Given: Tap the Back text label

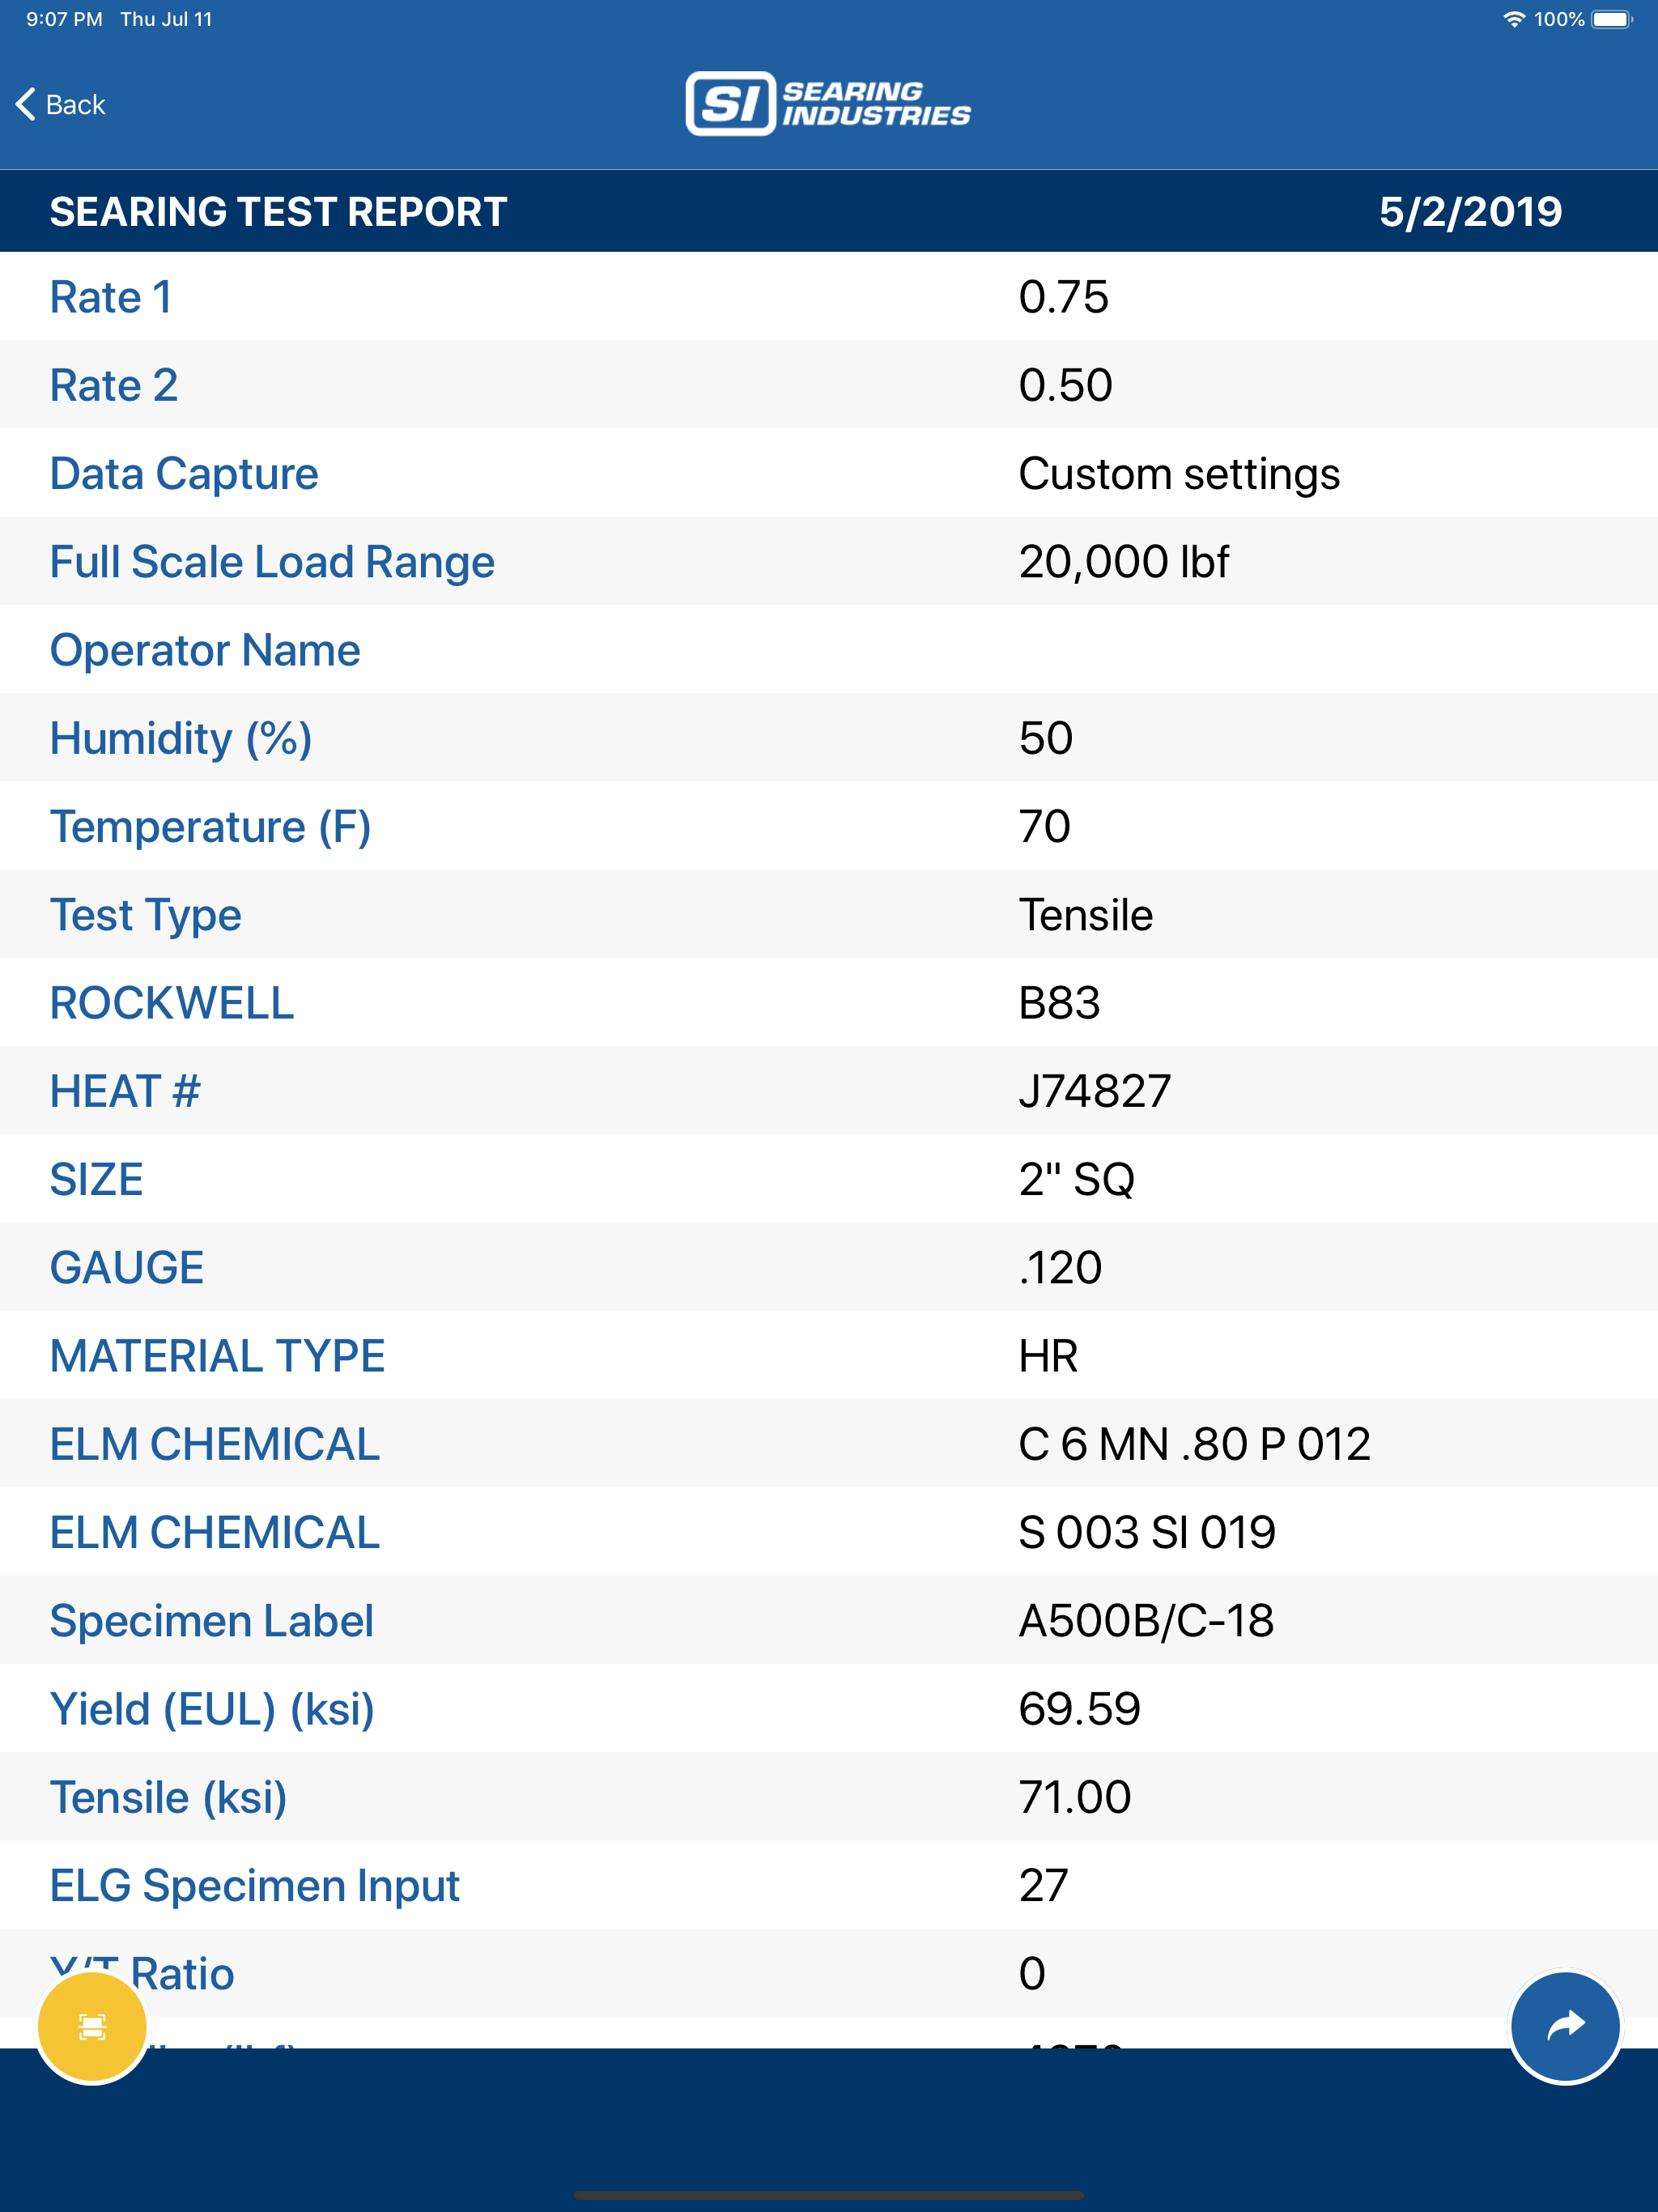Looking at the screenshot, I should click(x=76, y=105).
